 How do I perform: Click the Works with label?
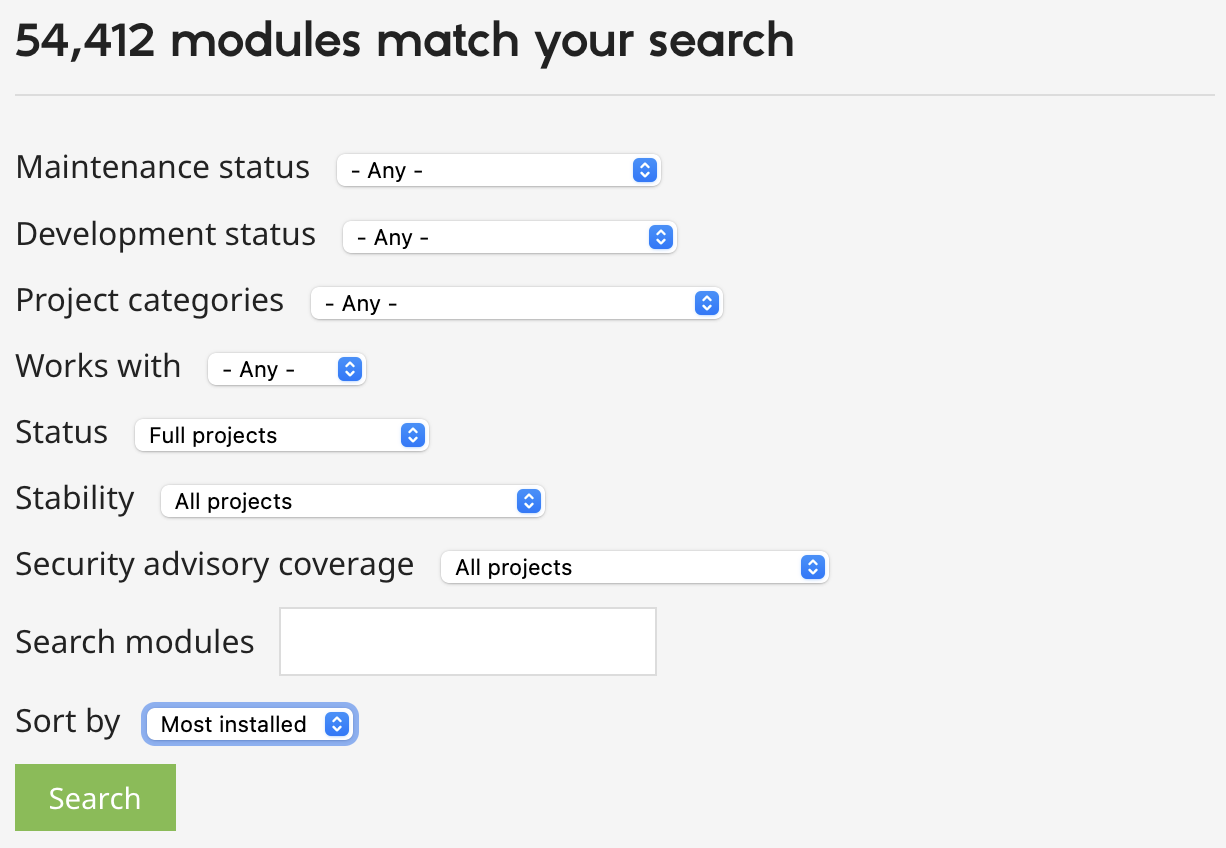click(x=98, y=366)
